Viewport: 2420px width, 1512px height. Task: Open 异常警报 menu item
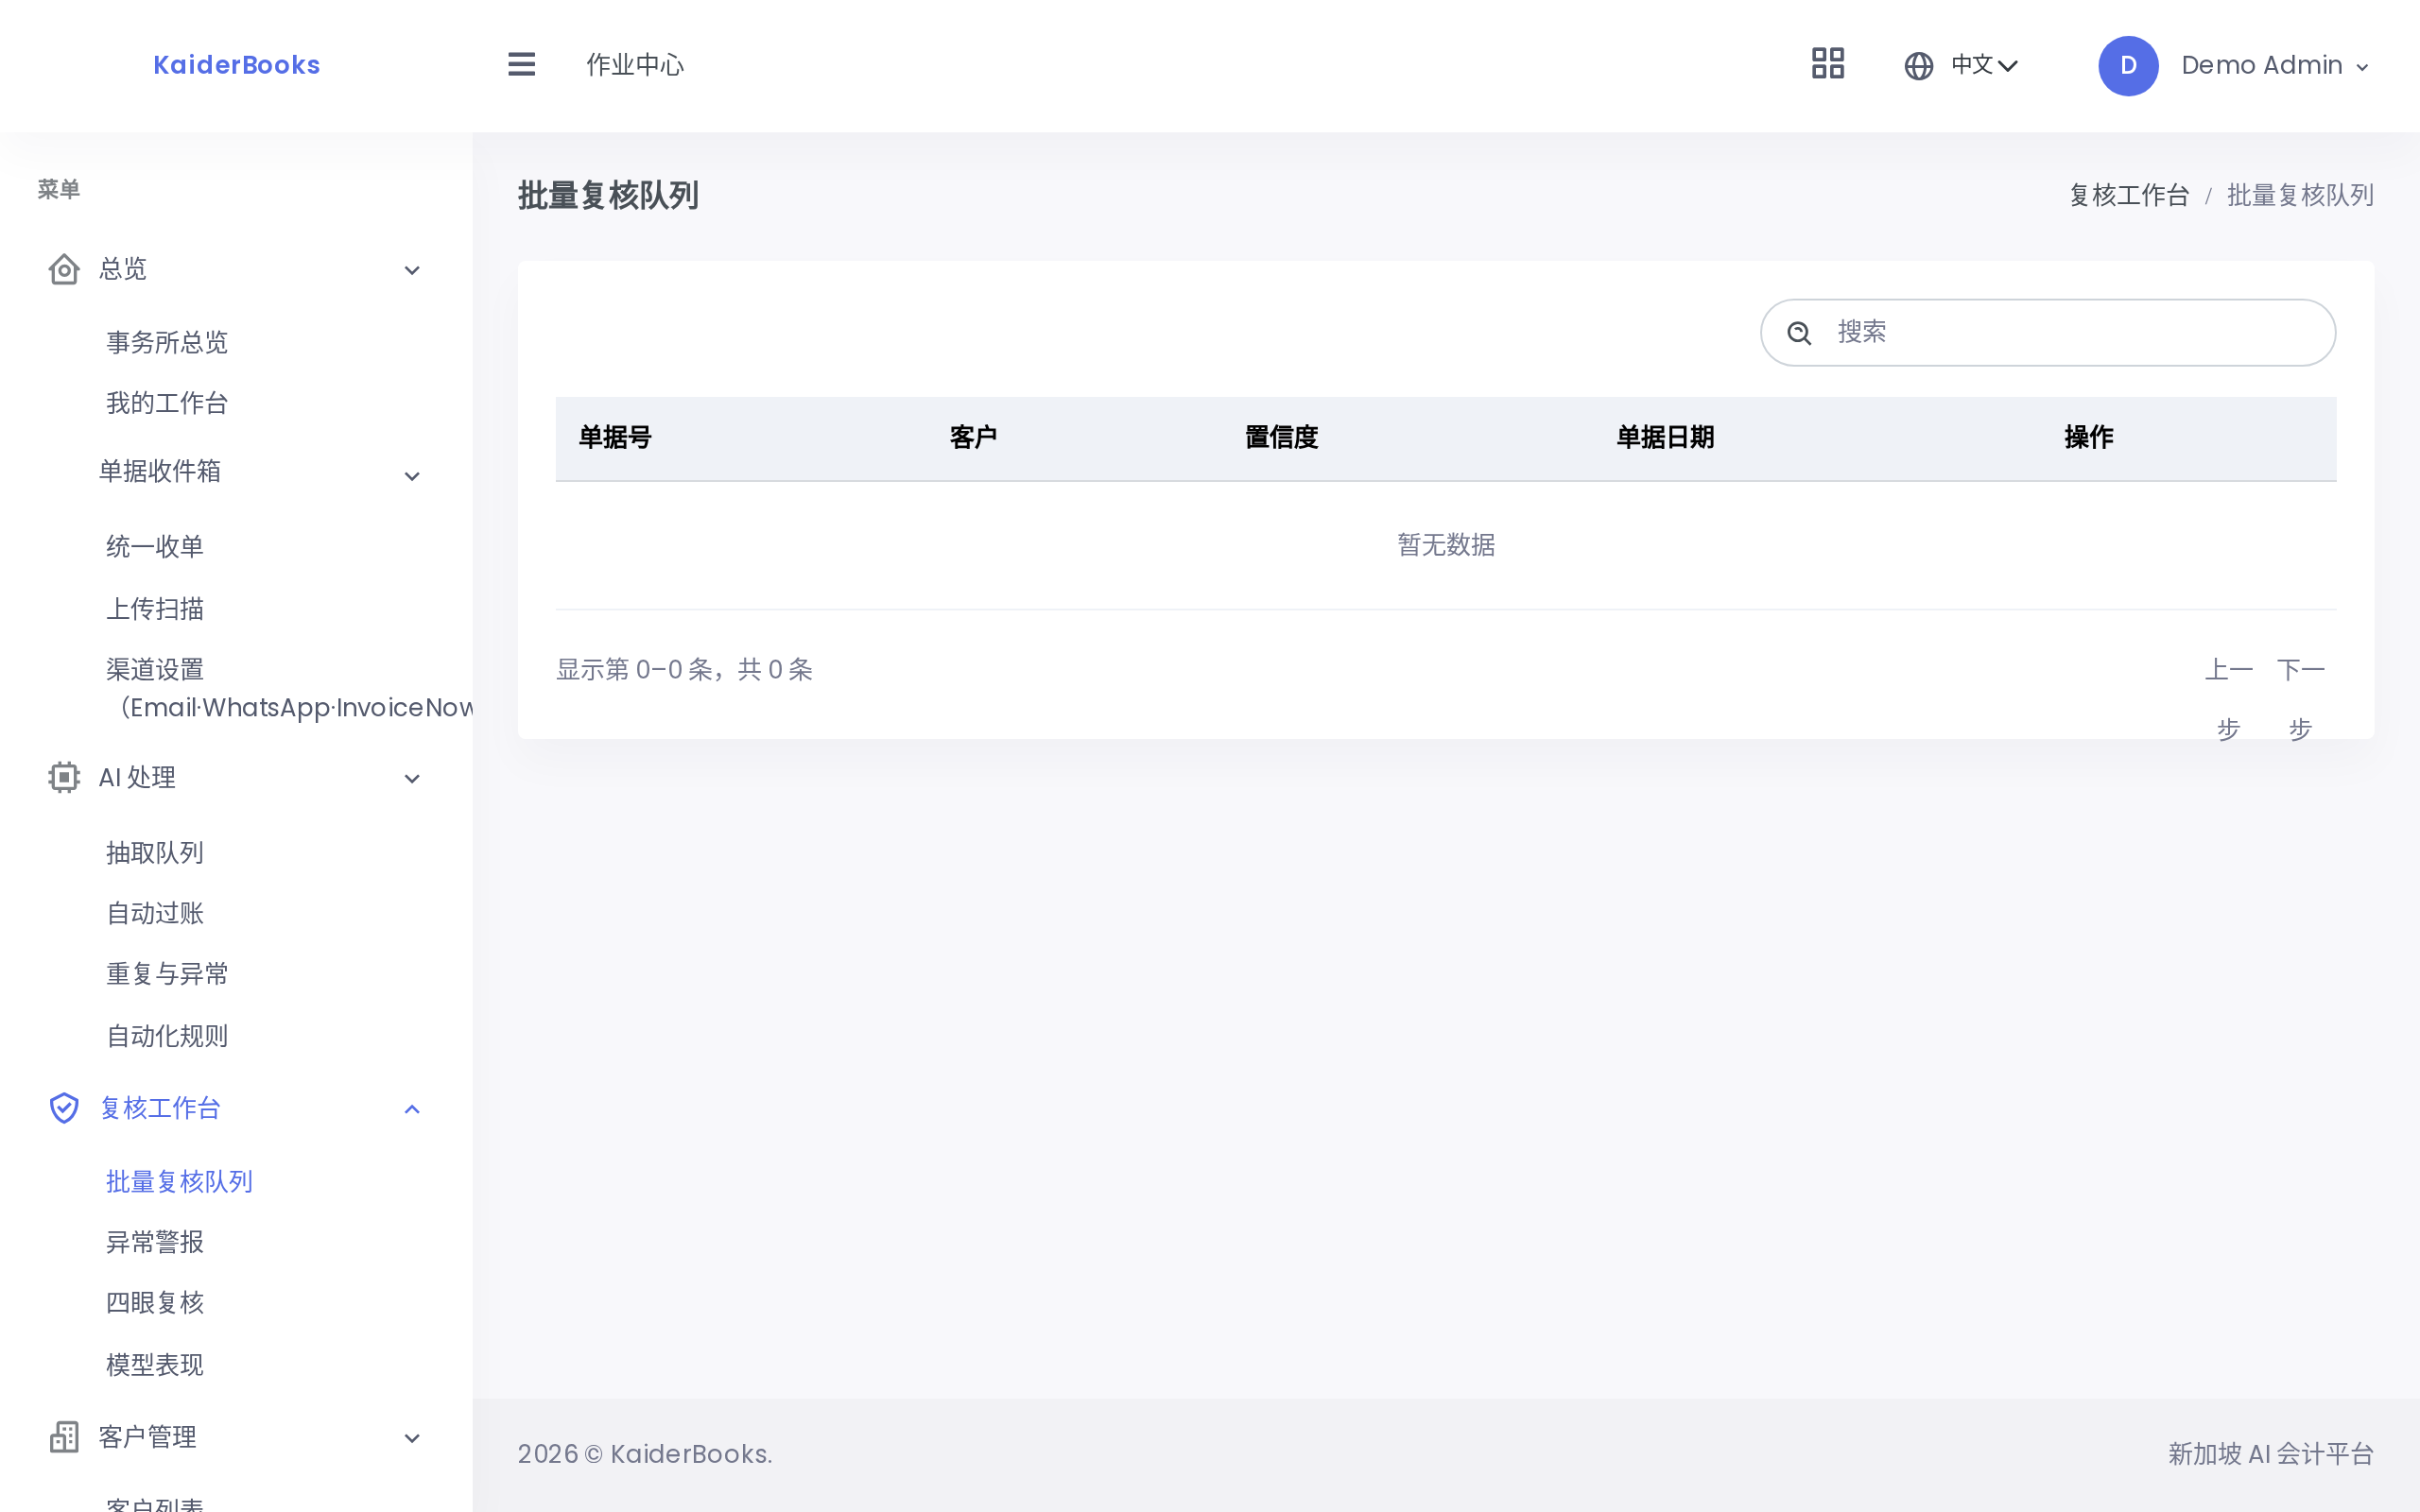tap(155, 1242)
